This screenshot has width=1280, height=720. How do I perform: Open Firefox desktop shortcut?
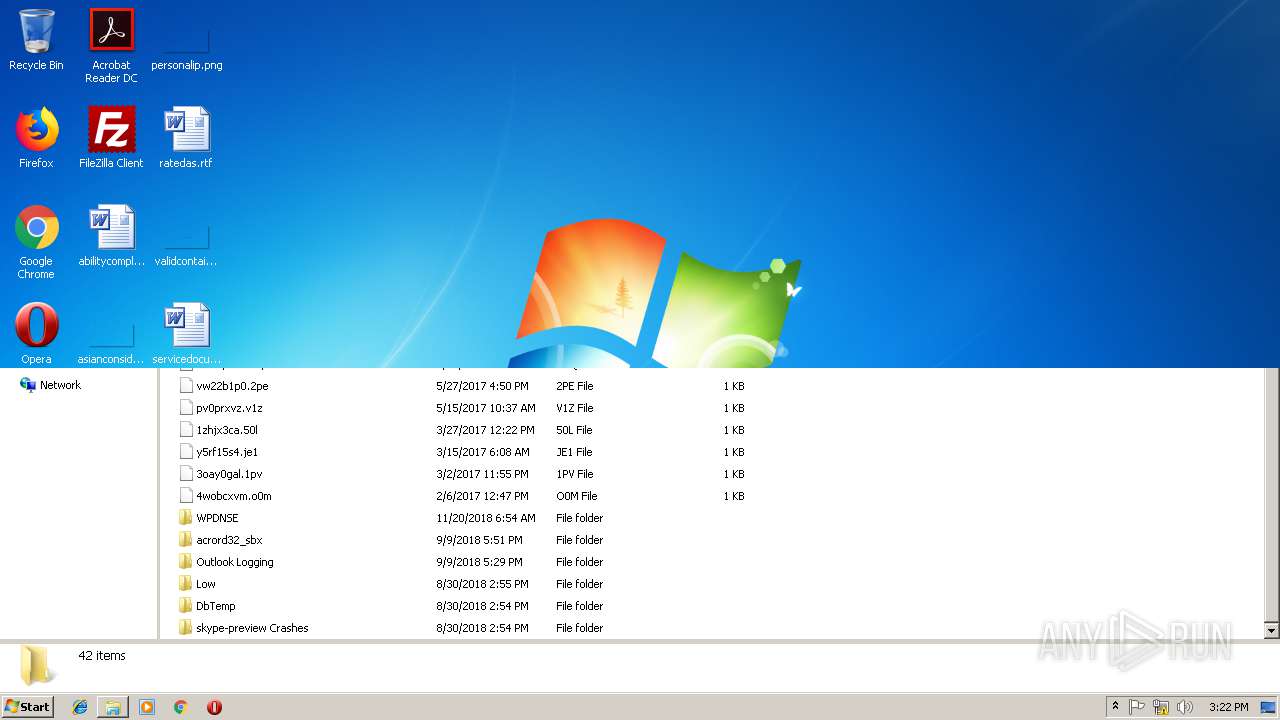coord(36,138)
